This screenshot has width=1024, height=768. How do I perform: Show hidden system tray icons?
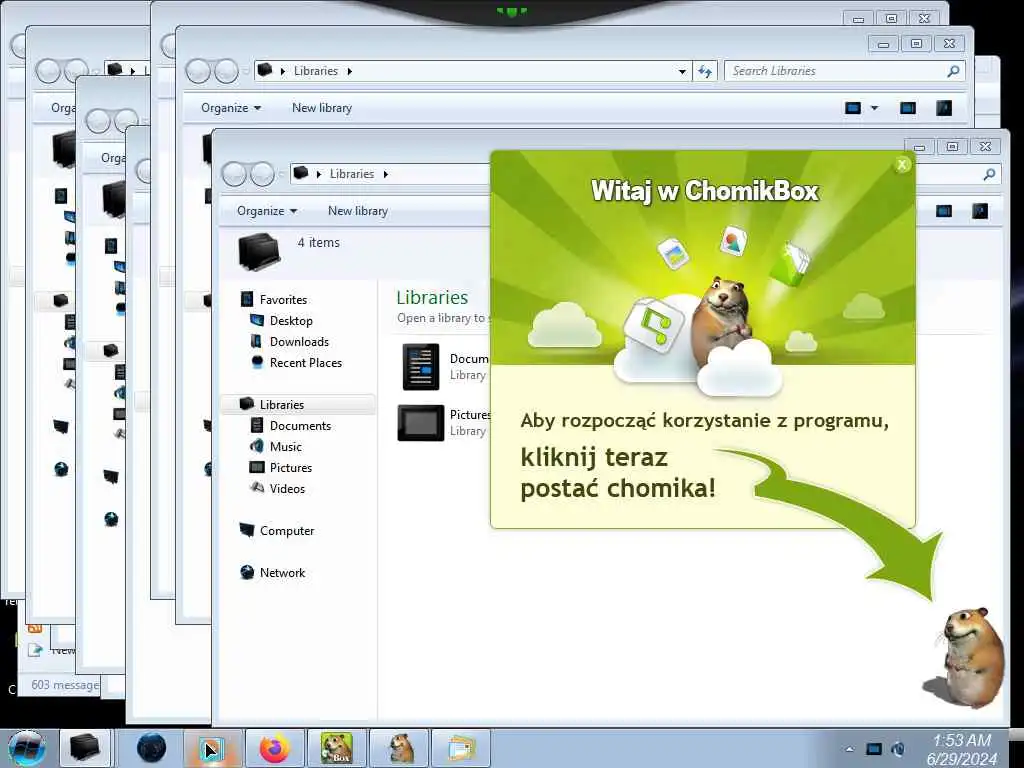(850, 749)
